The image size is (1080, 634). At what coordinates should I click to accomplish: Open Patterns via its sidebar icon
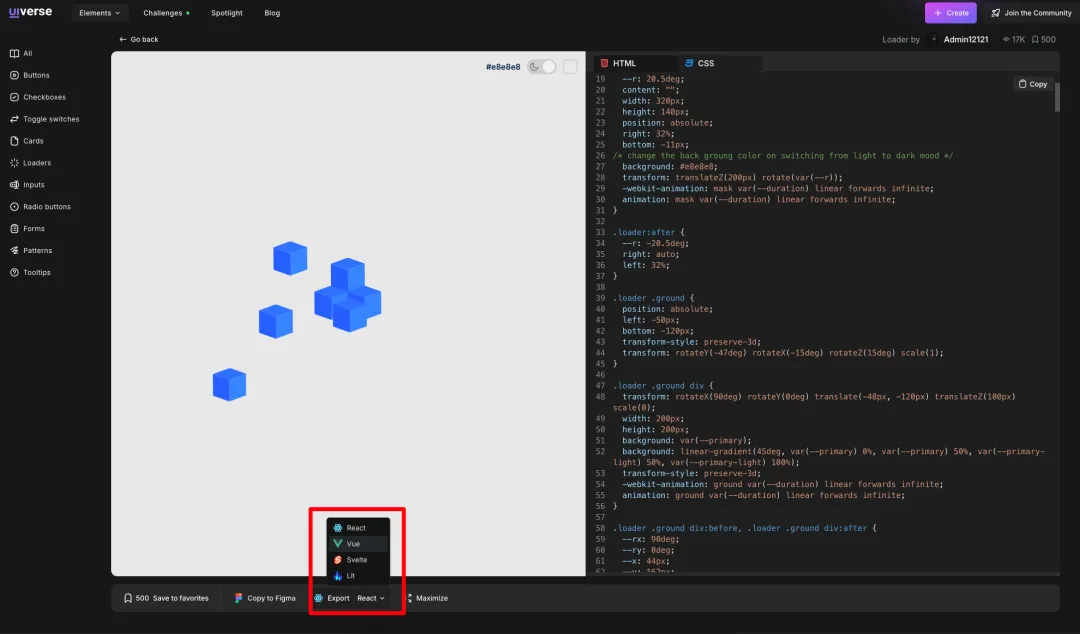click(14, 251)
